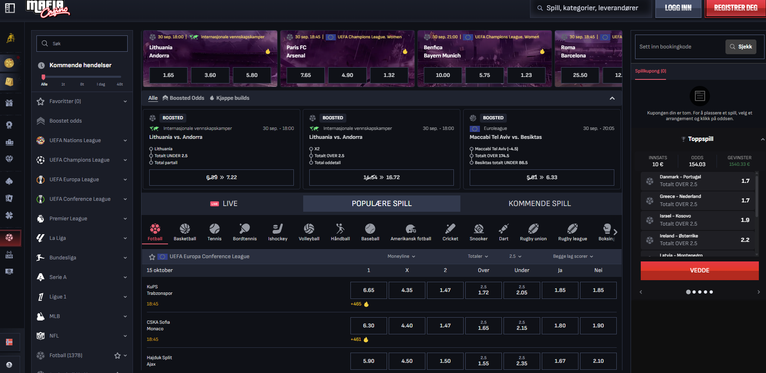766x373 pixels.
Task: Show more sports with the right arrow
Action: pyautogui.click(x=615, y=232)
